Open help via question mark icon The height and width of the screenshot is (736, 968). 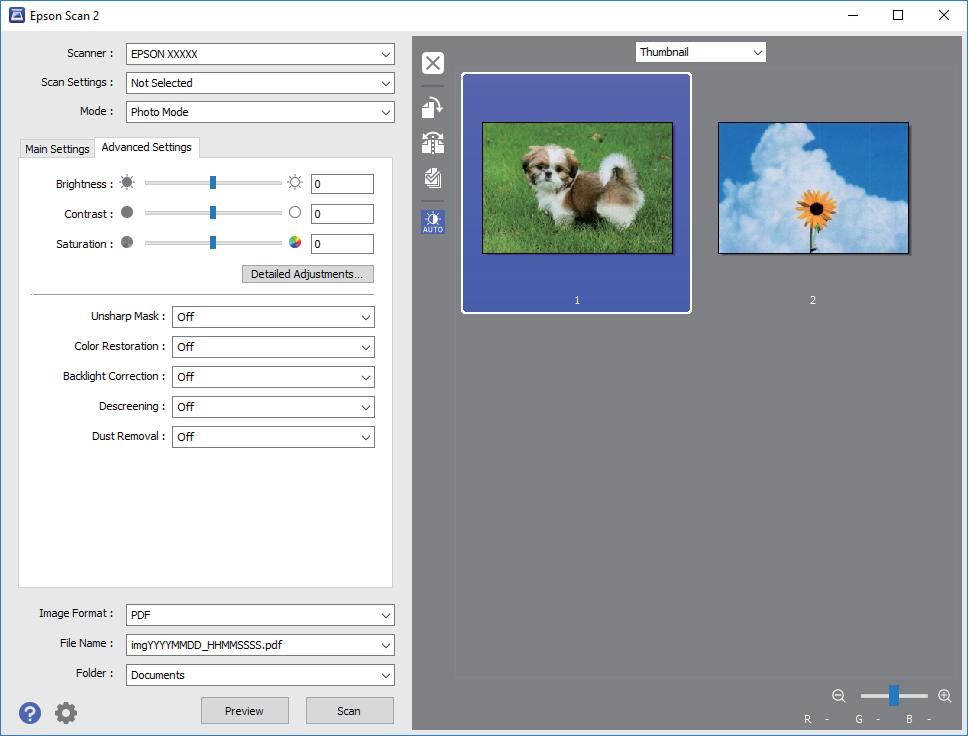[x=30, y=713]
